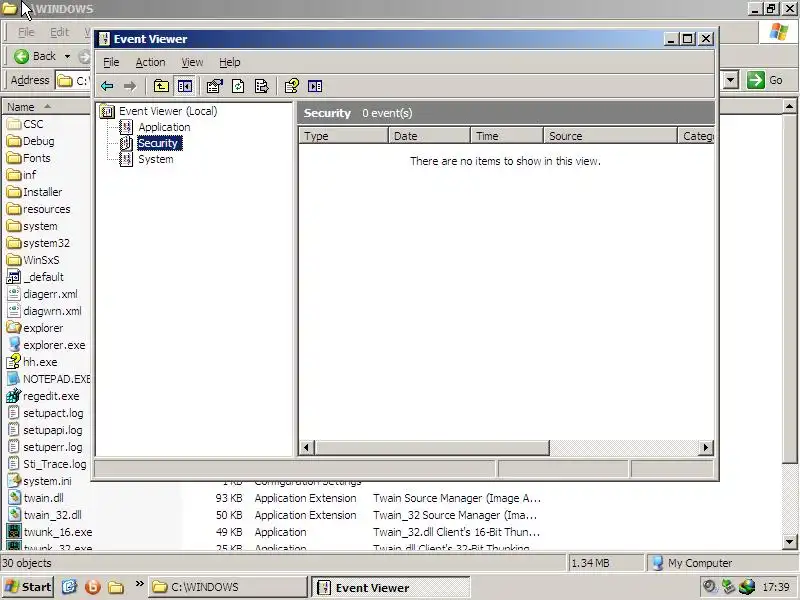Image resolution: width=800 pixels, height=600 pixels.
Task: Open the View menu in Event Viewer
Action: 192,62
